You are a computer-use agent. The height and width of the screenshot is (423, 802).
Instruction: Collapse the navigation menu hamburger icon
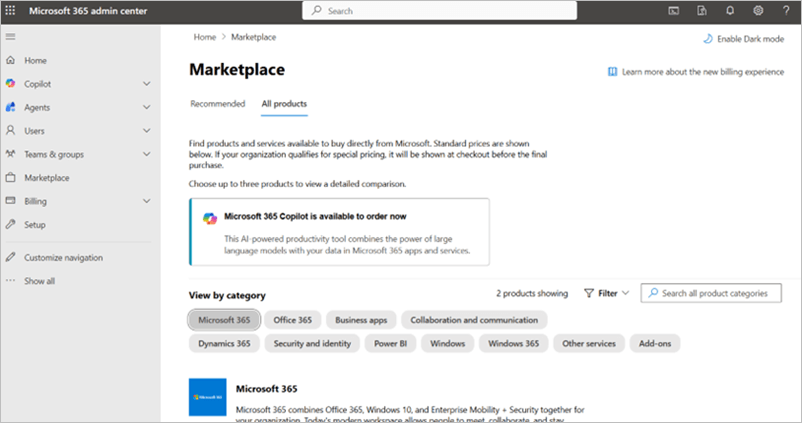[x=10, y=37]
